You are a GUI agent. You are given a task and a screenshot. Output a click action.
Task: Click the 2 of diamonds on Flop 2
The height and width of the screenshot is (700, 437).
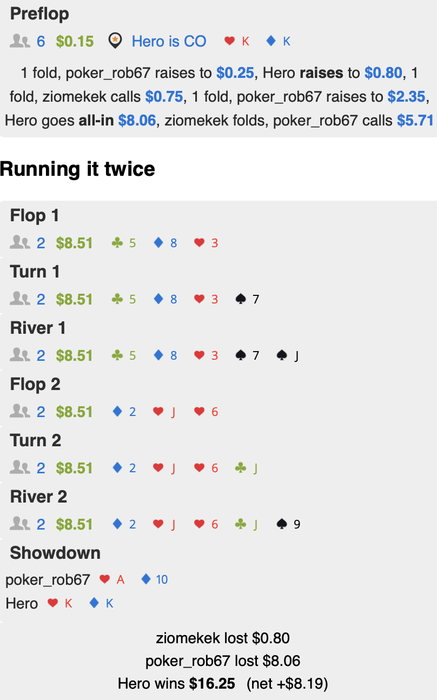click(124, 412)
